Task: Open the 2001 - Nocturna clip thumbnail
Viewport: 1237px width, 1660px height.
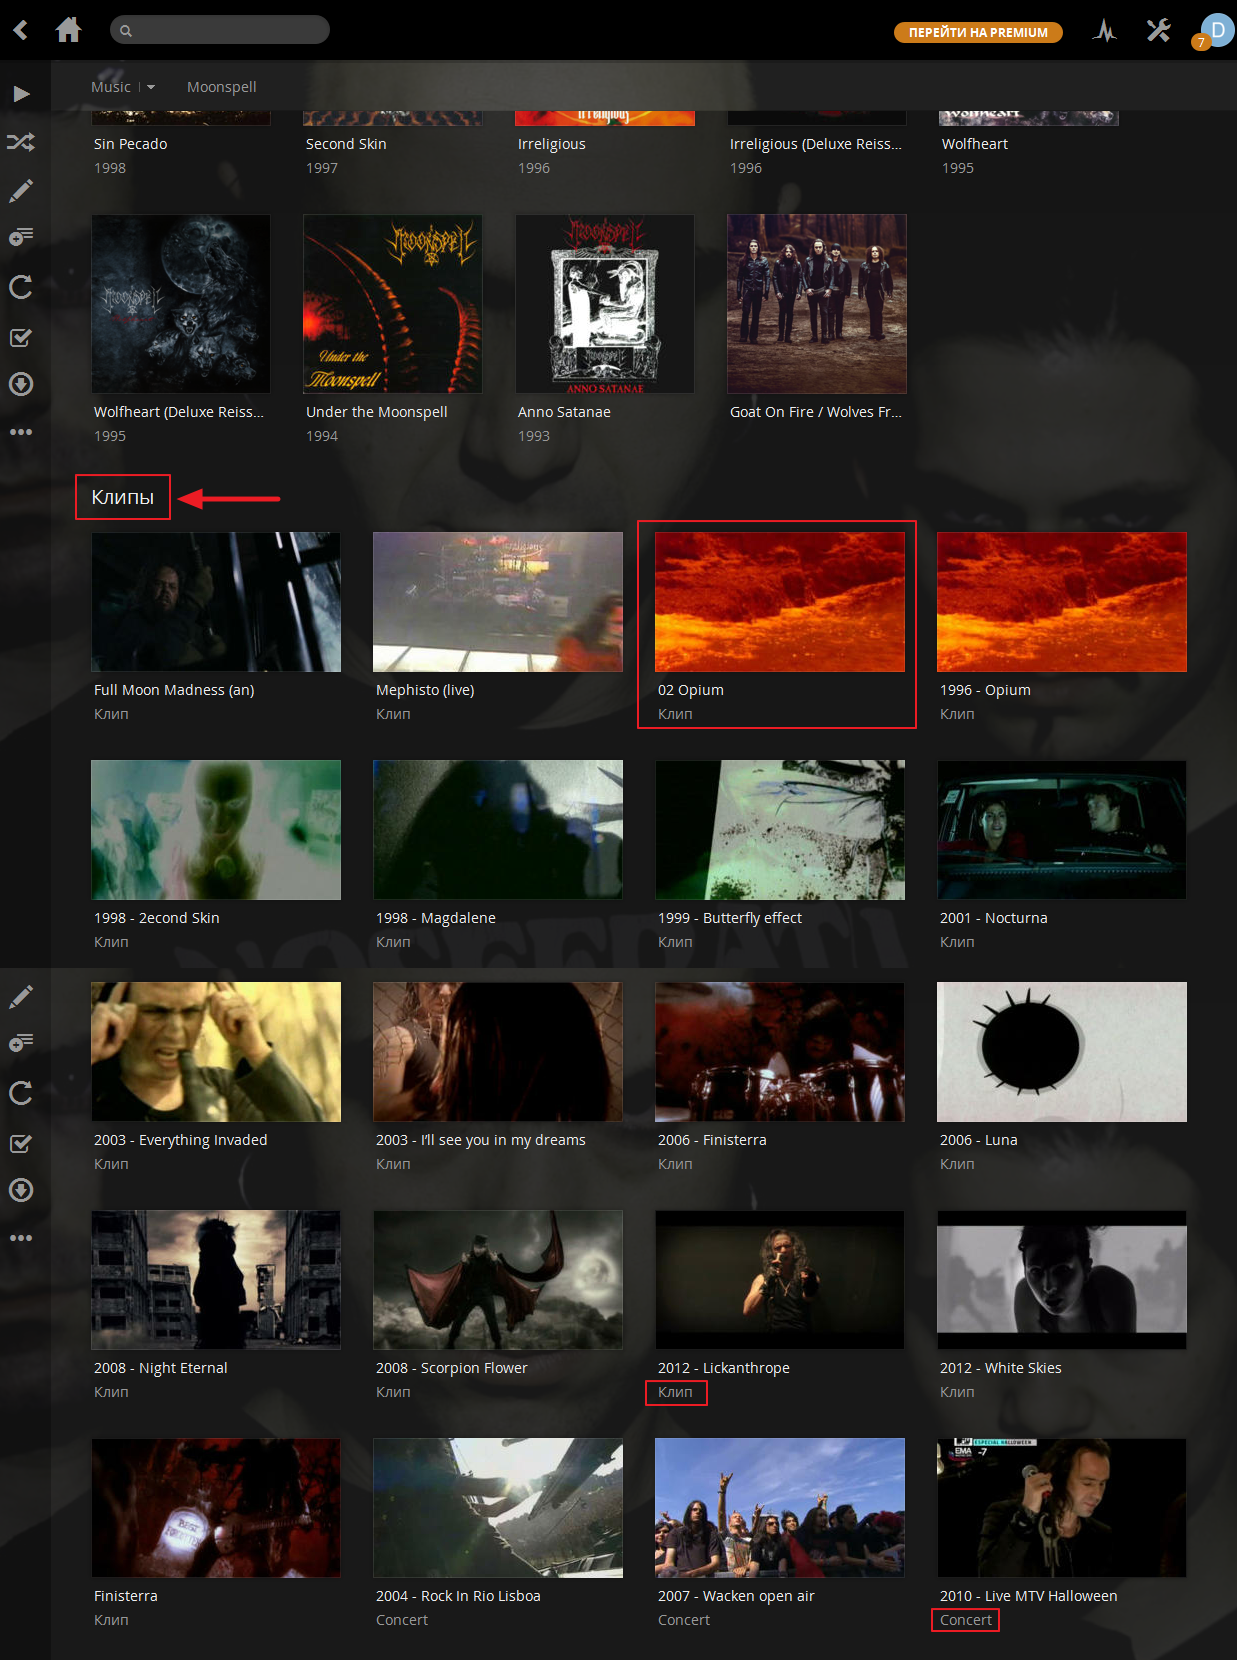Action: pyautogui.click(x=1062, y=830)
